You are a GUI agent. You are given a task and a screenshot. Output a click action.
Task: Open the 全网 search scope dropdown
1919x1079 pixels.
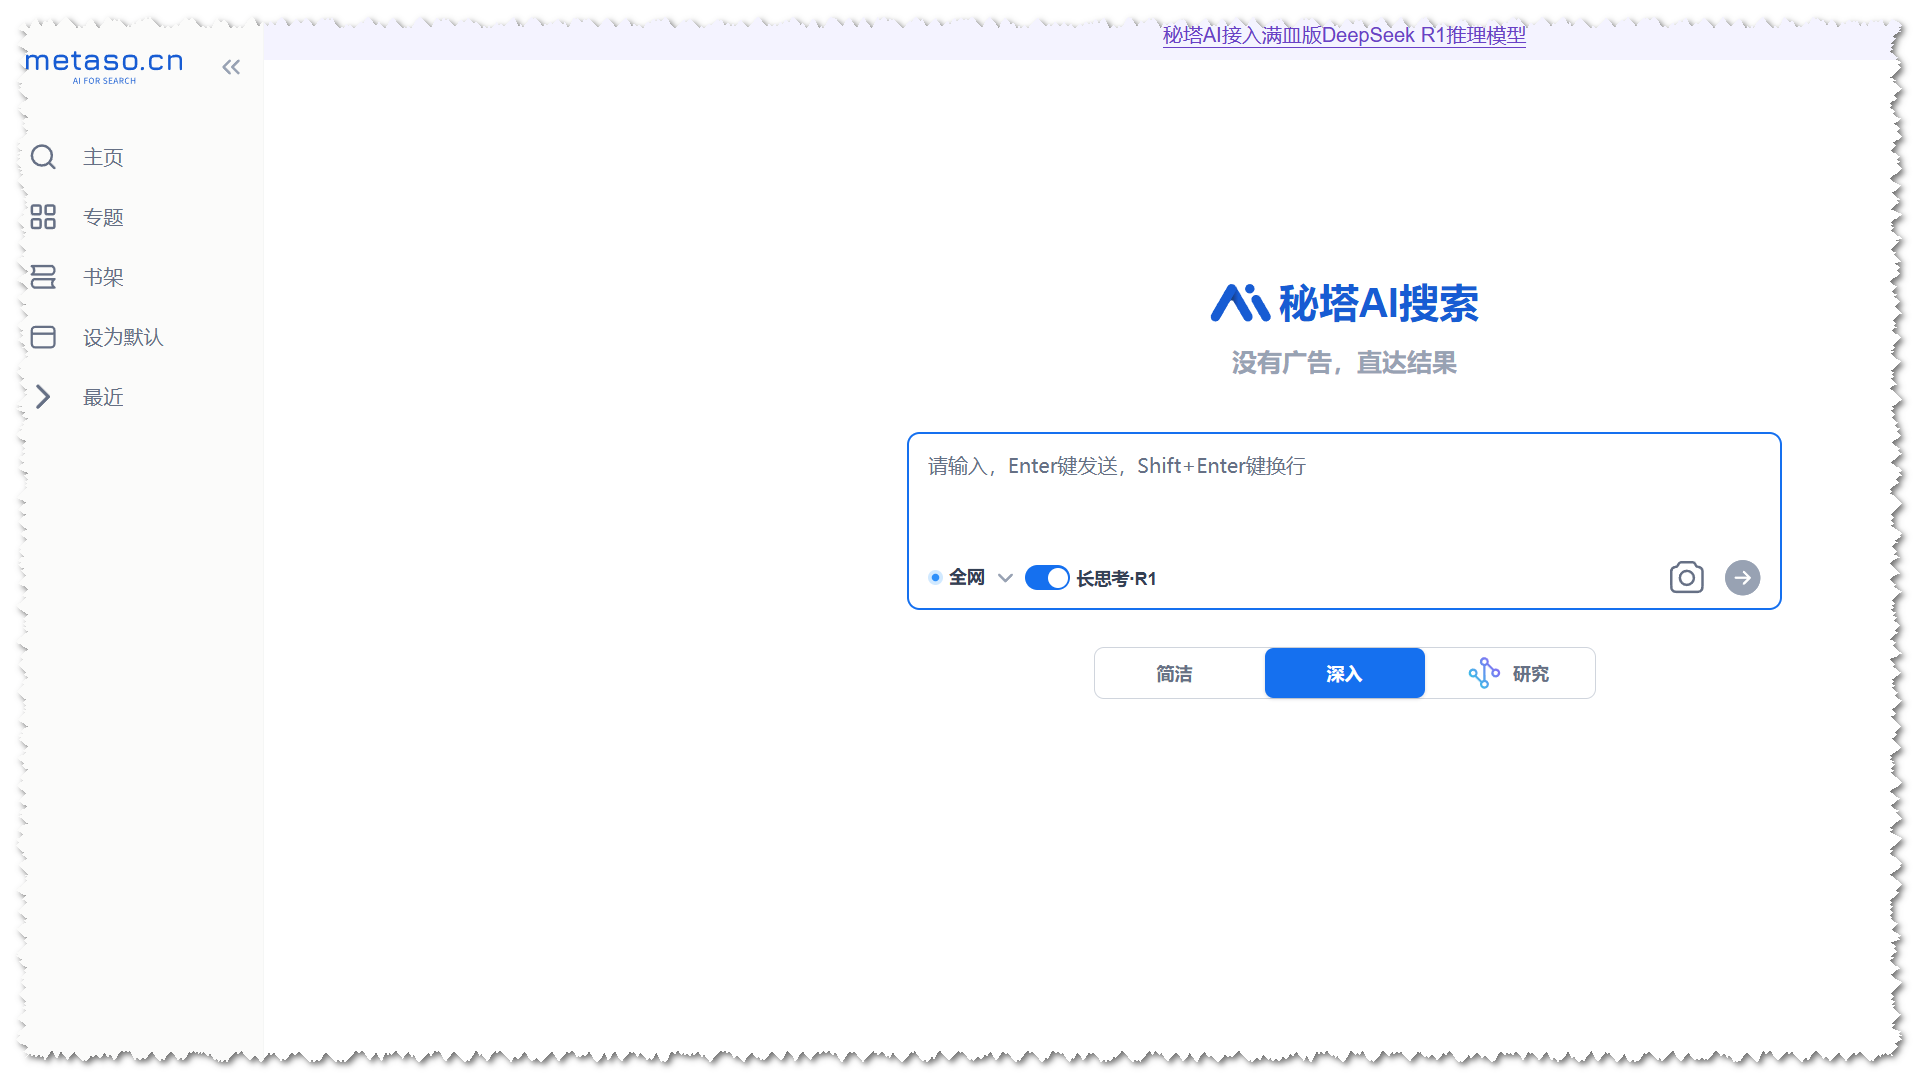[x=971, y=578]
